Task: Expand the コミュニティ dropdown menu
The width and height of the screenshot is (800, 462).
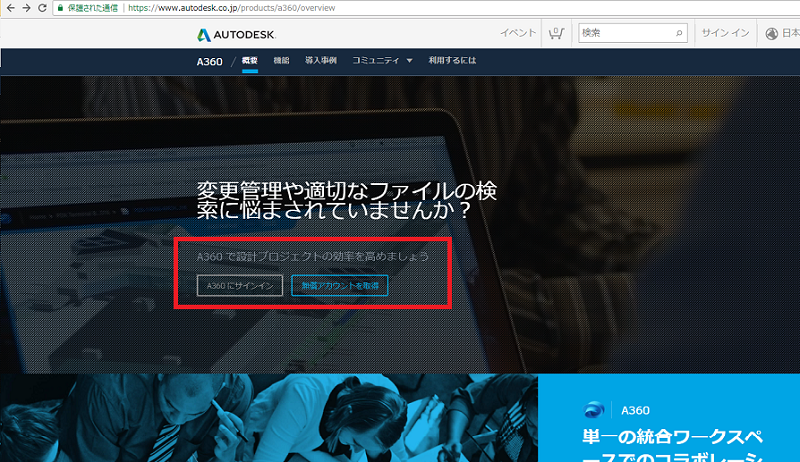Action: 382,61
